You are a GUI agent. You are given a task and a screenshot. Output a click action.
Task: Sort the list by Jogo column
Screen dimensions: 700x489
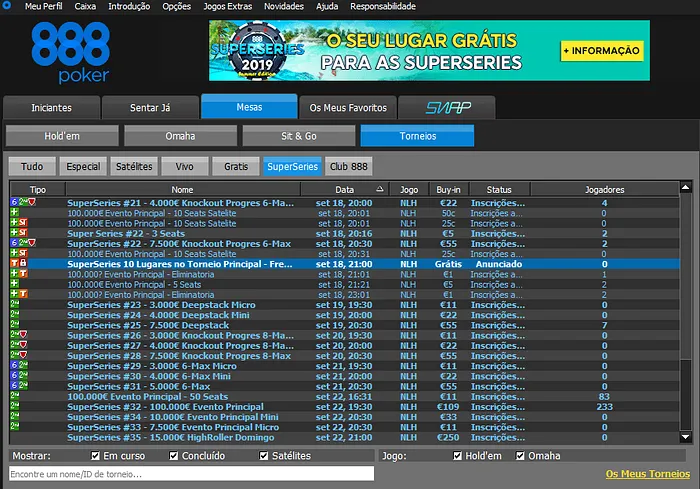409,189
